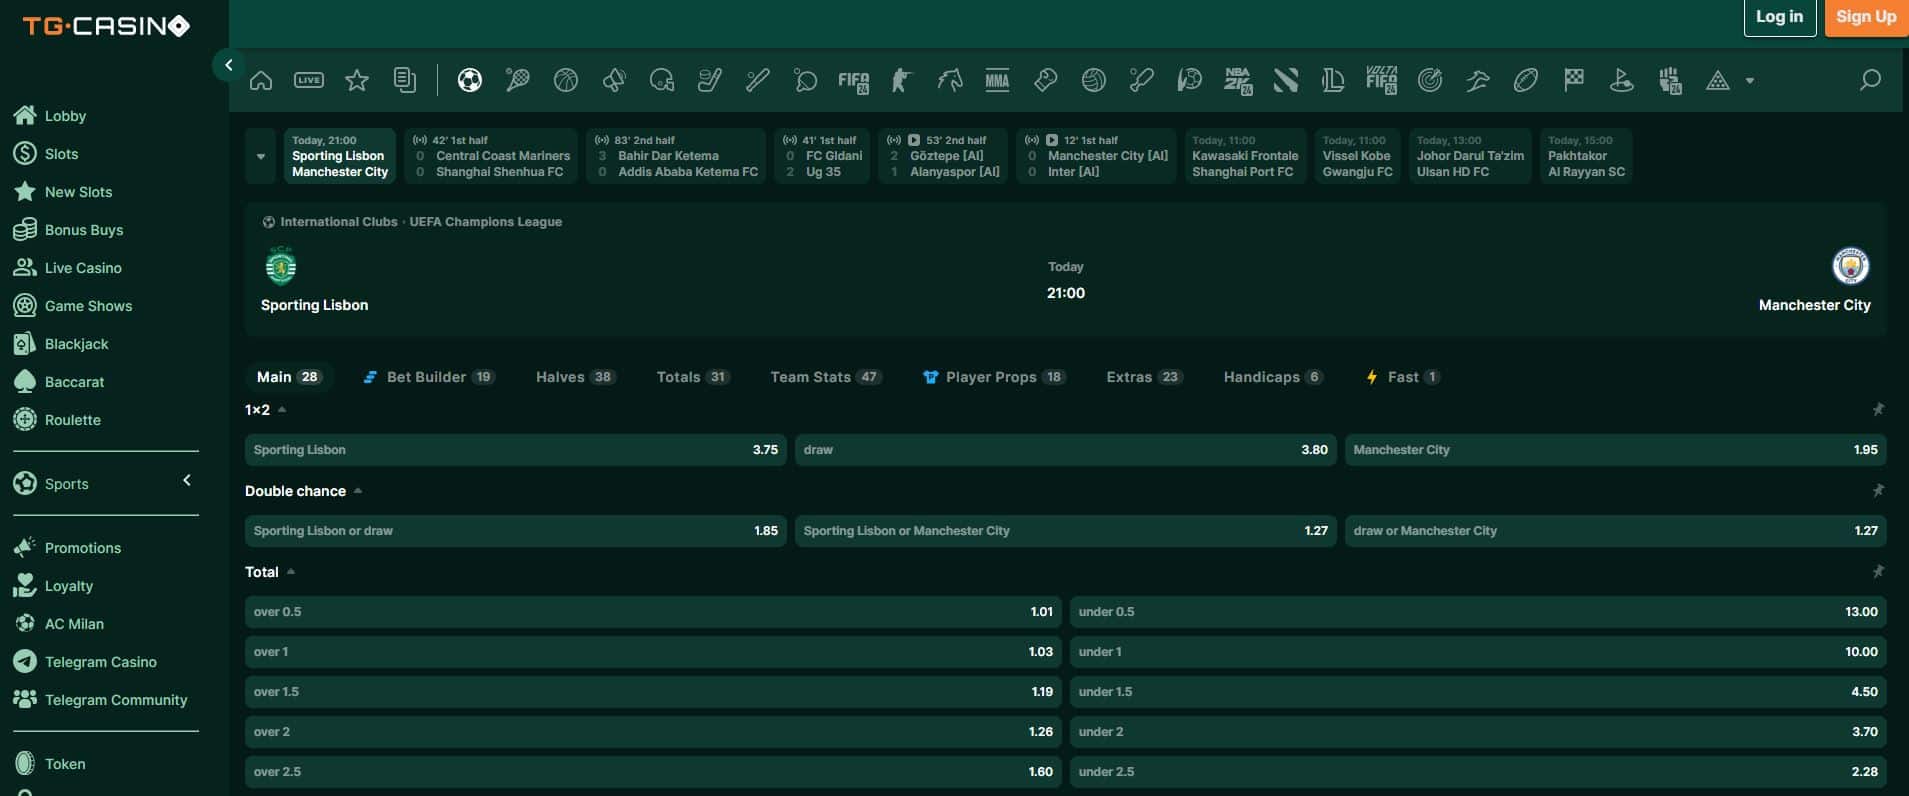Pin the 1×2 market

(1878, 410)
